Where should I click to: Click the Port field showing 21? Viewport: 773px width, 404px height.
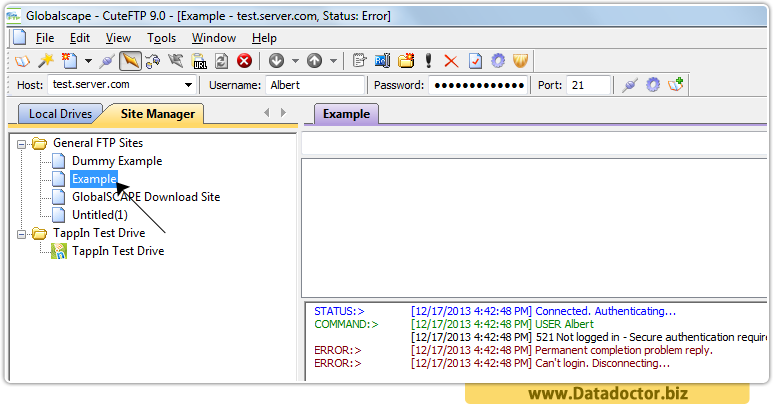click(x=589, y=85)
